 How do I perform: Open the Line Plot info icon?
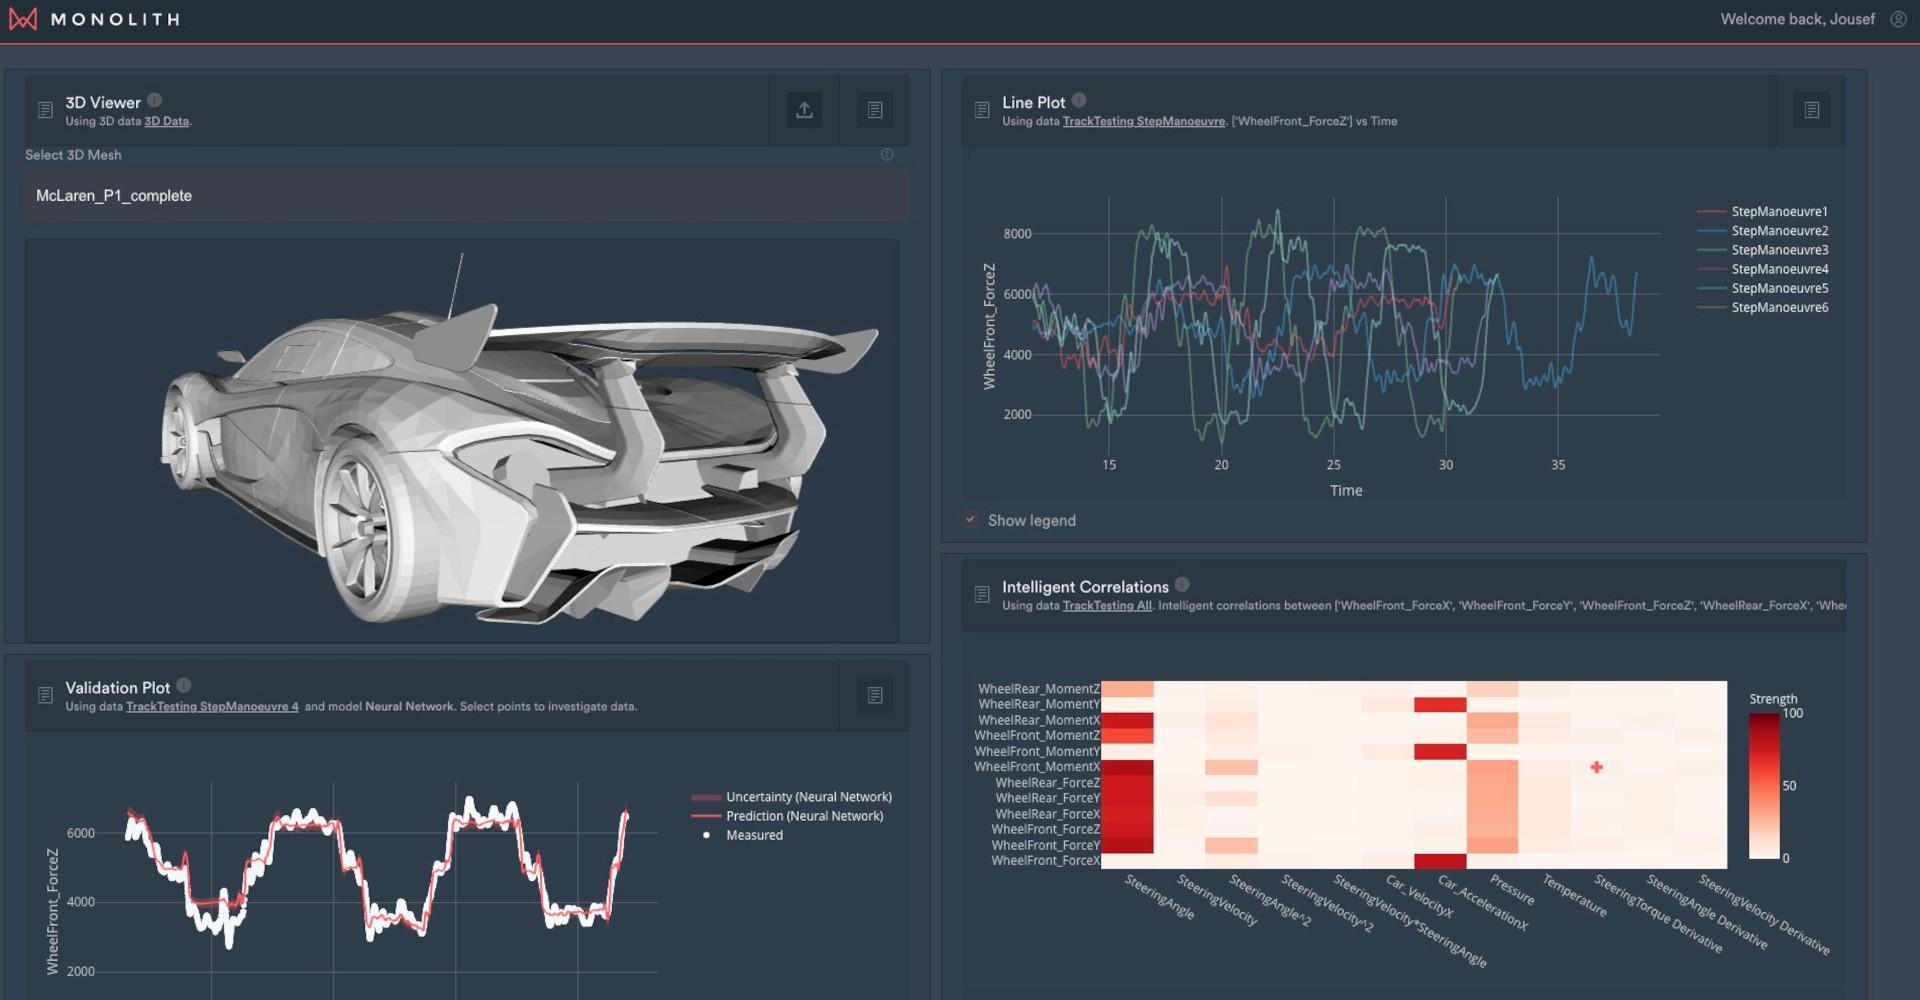click(1079, 100)
